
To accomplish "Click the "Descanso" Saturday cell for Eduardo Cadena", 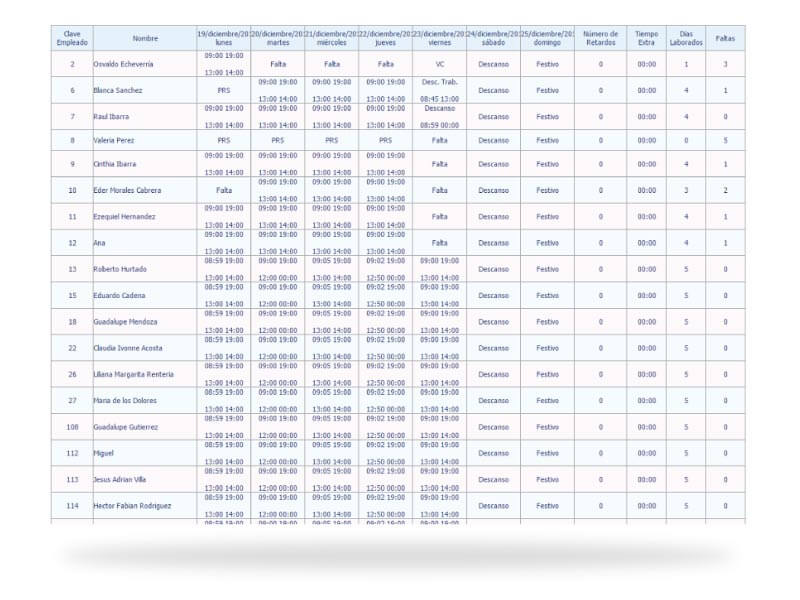I will click(493, 295).
